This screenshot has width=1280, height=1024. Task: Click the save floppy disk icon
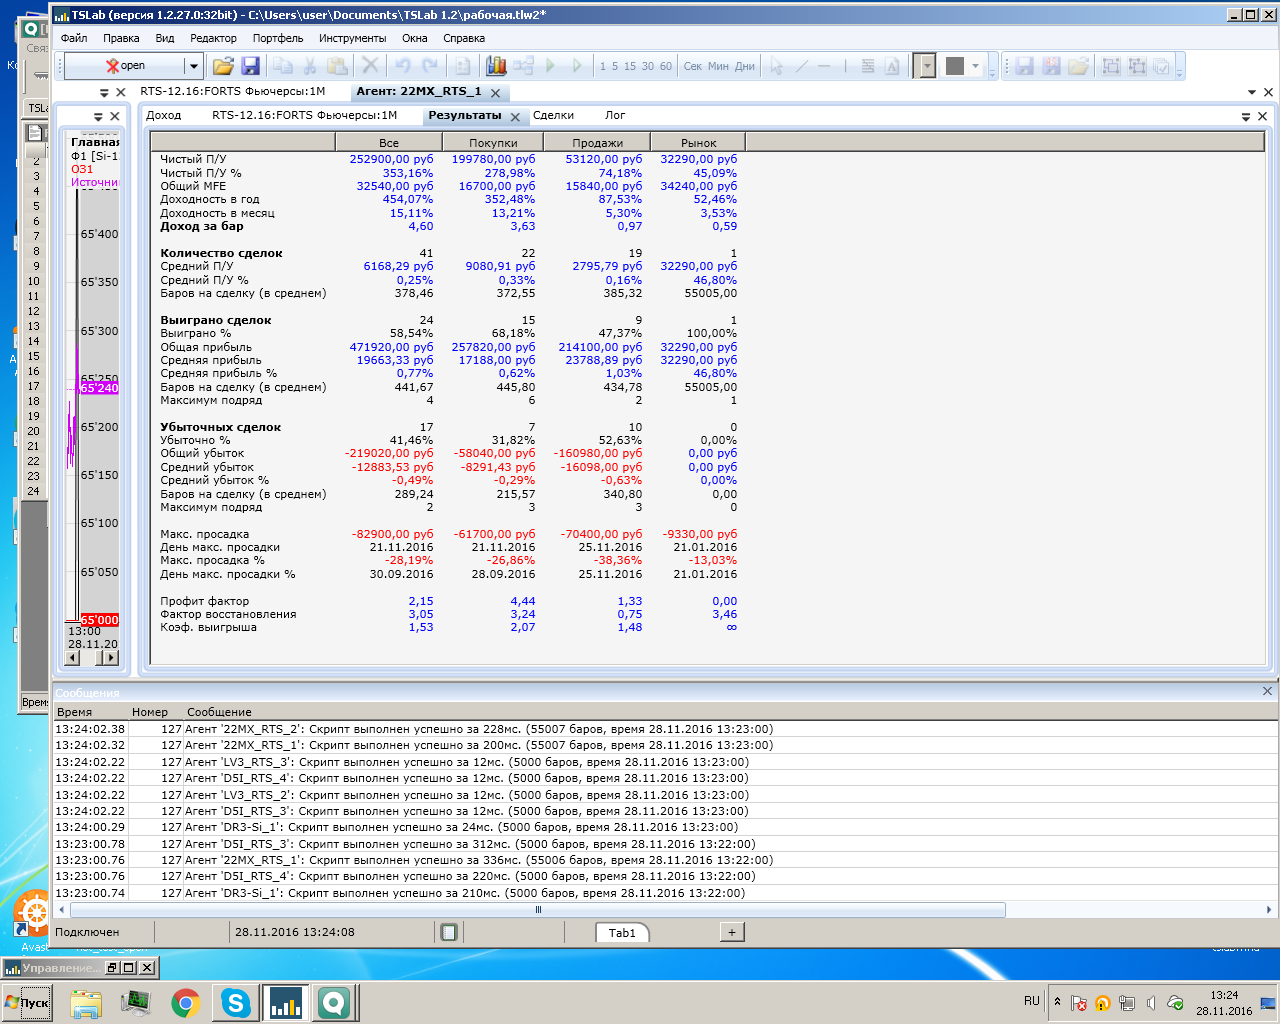coord(250,66)
